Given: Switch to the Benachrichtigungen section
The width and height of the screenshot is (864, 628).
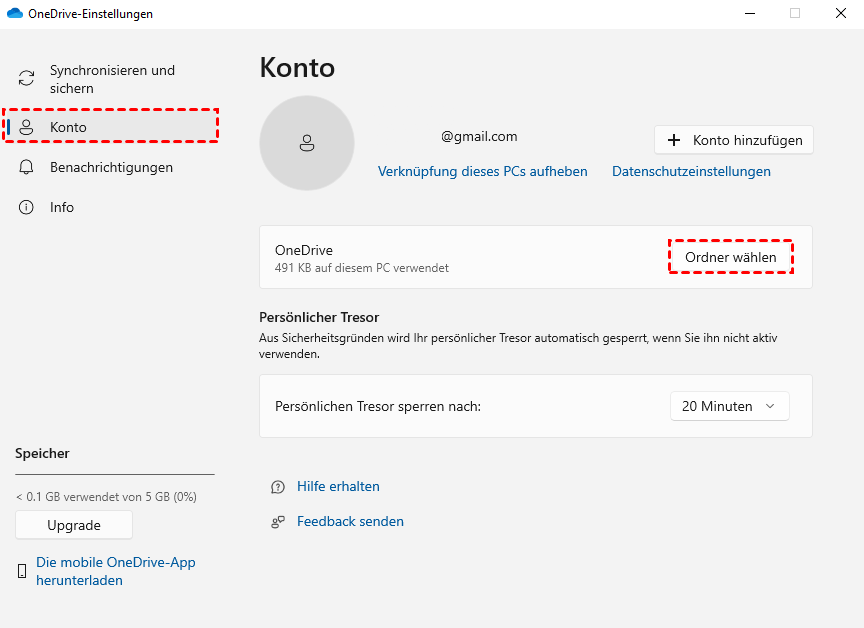Looking at the screenshot, I should click(x=111, y=167).
